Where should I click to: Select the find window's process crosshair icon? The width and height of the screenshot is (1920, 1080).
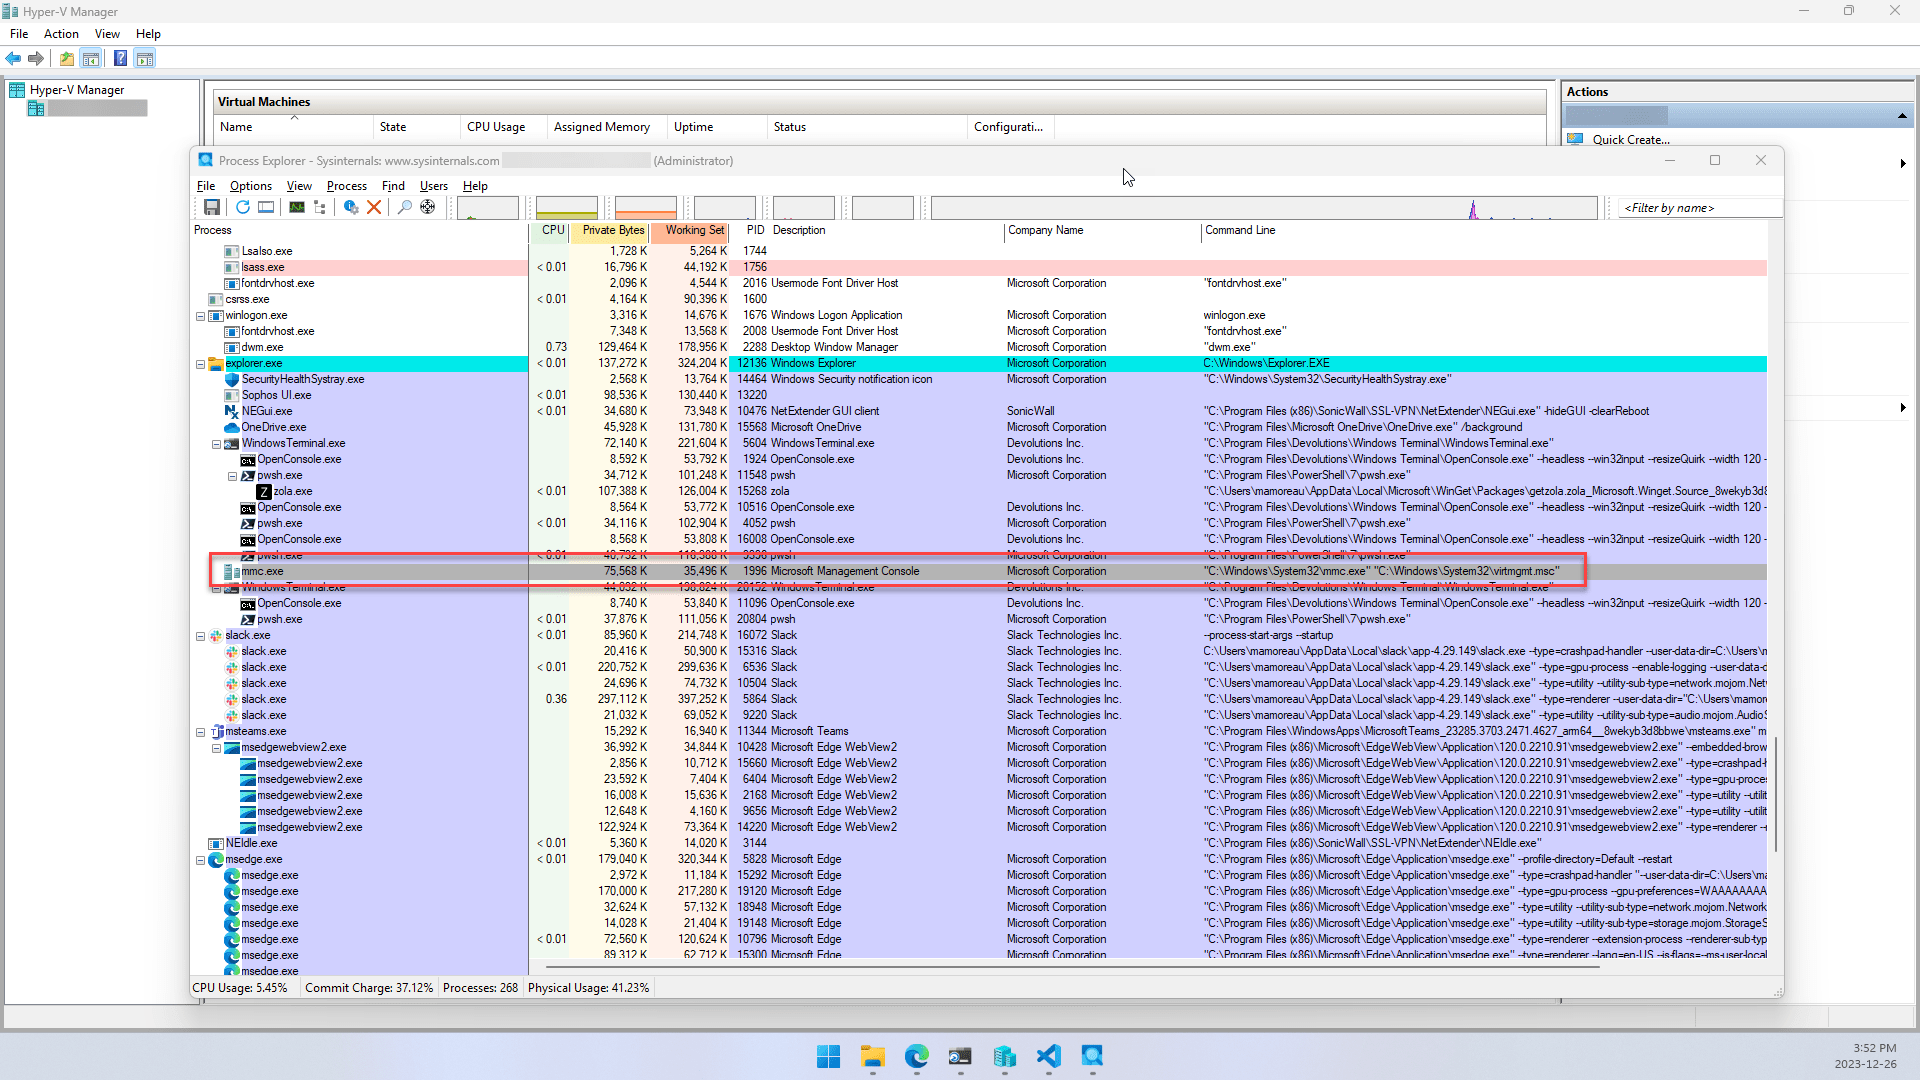click(x=428, y=207)
